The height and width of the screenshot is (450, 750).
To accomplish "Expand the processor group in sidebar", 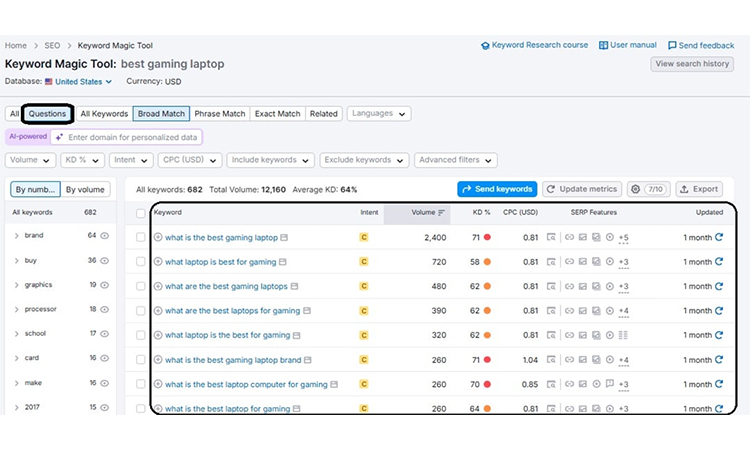I will (17, 309).
